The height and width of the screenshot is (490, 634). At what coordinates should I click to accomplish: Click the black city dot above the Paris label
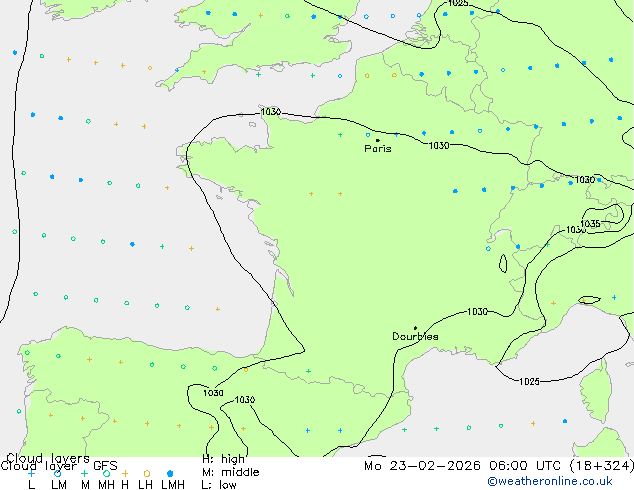click(378, 140)
